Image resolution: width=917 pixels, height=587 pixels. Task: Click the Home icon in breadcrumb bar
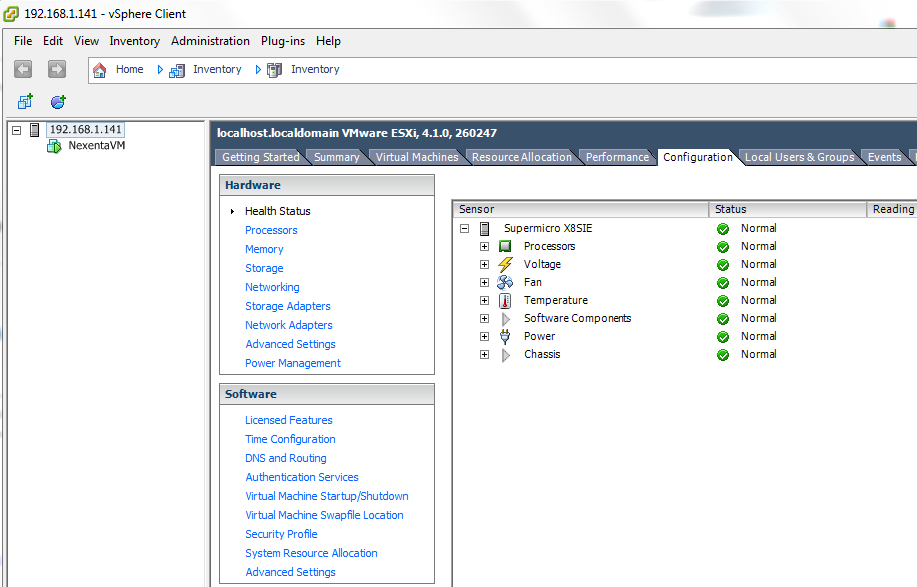(100, 70)
